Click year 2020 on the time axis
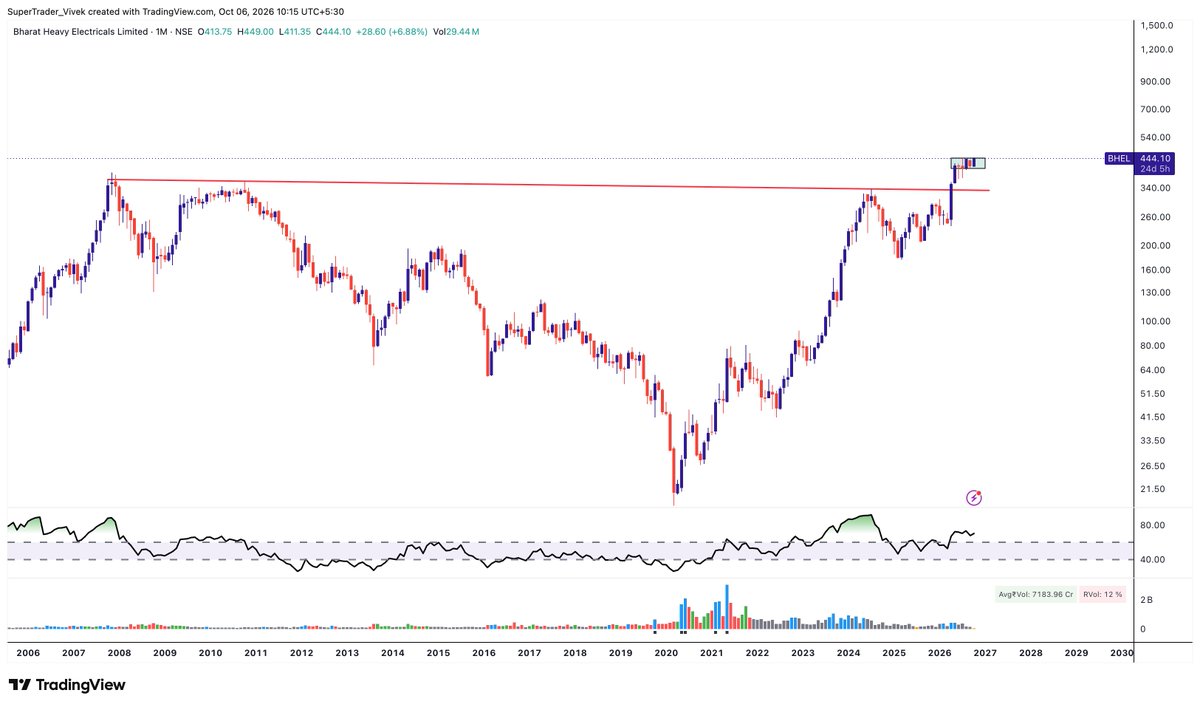The image size is (1200, 707). 666,653
